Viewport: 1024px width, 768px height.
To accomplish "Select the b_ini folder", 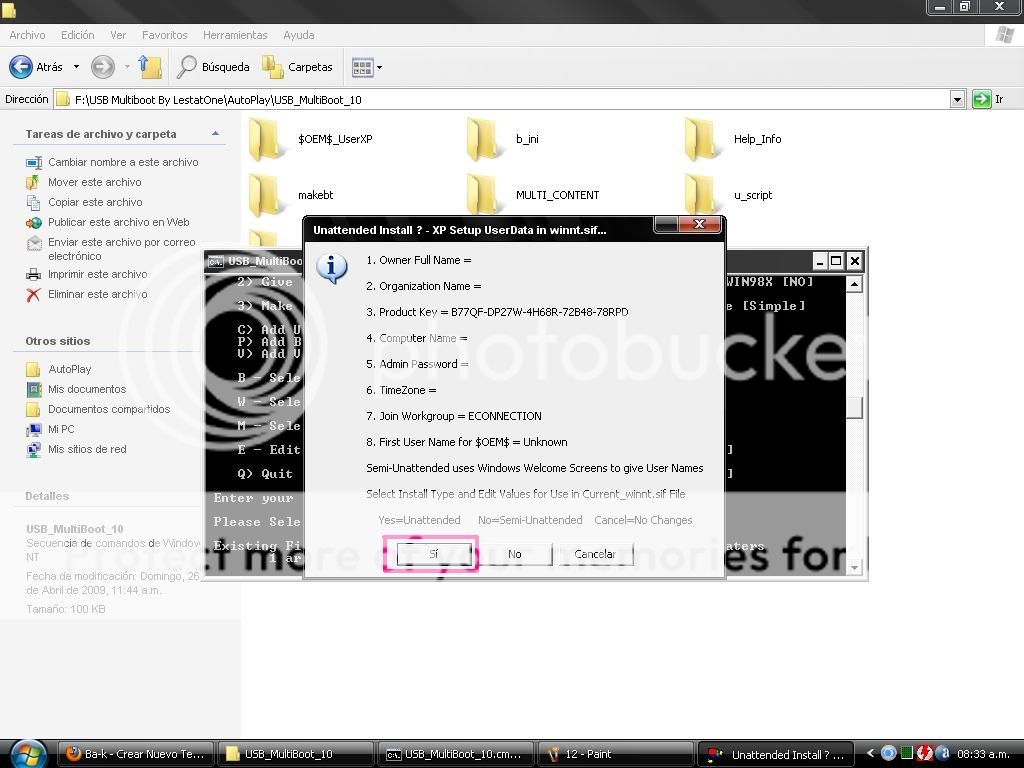I will tap(503, 139).
